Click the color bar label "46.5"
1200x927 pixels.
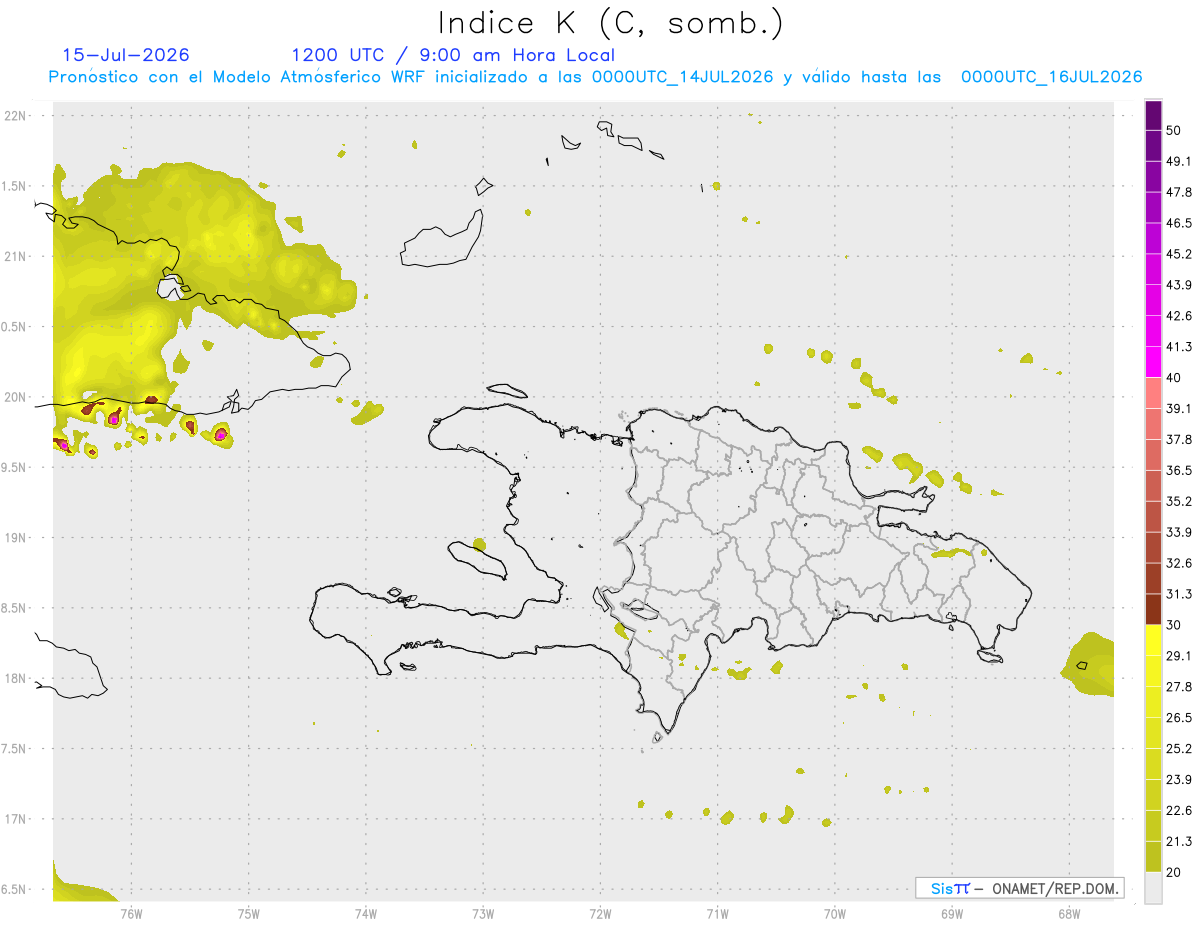click(x=1180, y=223)
